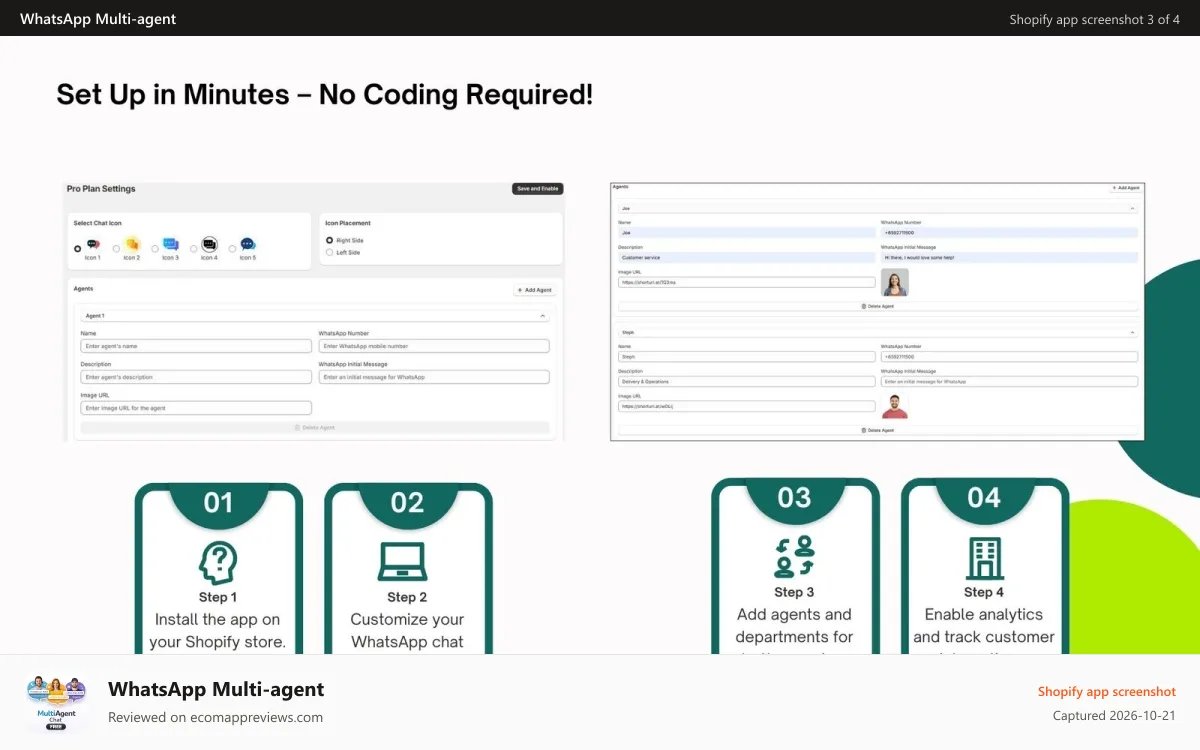Click Joe's 'Customer service' description field
The height and width of the screenshot is (750, 1200).
[x=747, y=257]
